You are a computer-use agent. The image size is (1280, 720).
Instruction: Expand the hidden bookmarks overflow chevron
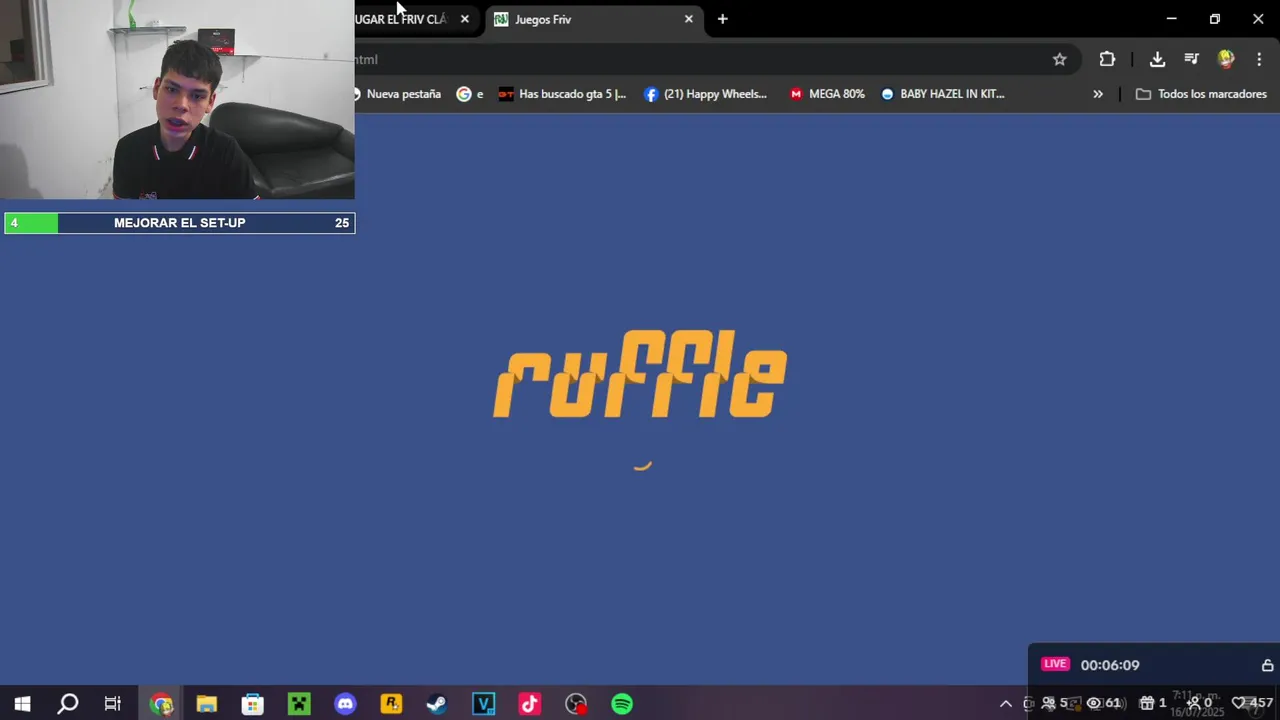tap(1098, 94)
